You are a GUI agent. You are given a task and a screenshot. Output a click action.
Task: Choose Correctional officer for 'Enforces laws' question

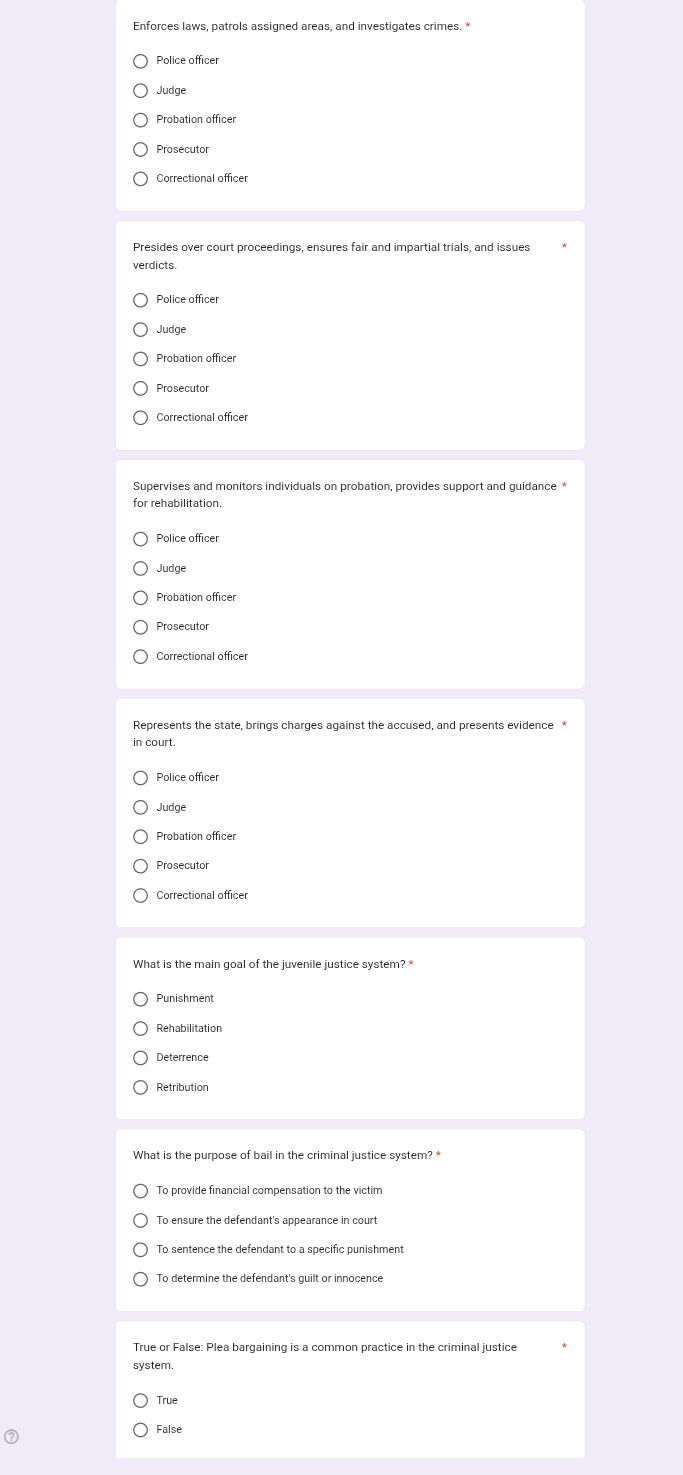point(141,179)
